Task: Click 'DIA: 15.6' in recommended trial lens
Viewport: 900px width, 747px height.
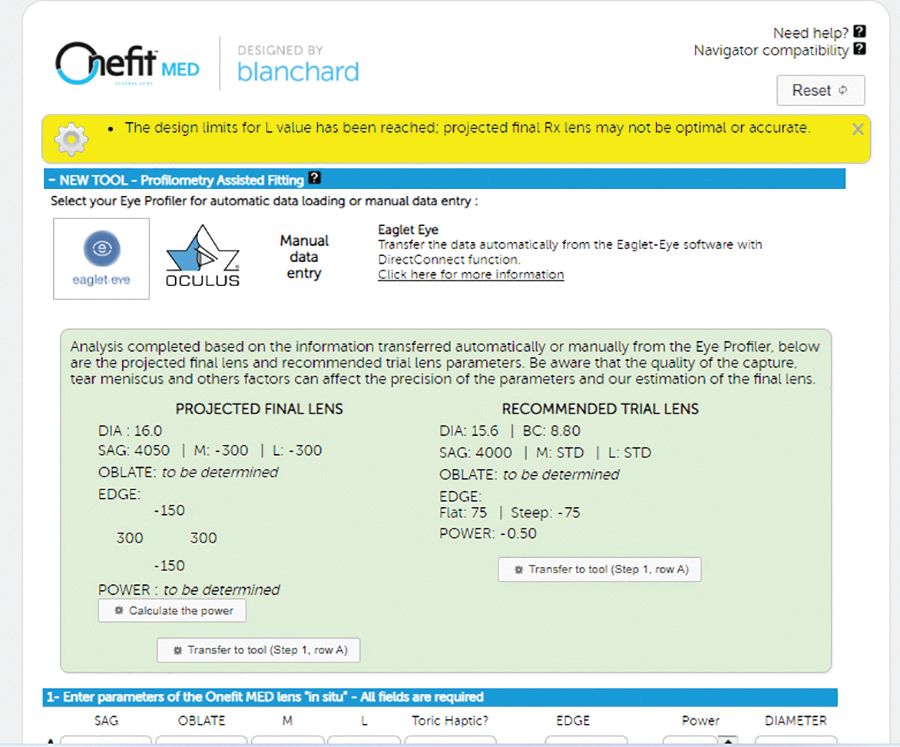Action: pyautogui.click(x=469, y=431)
